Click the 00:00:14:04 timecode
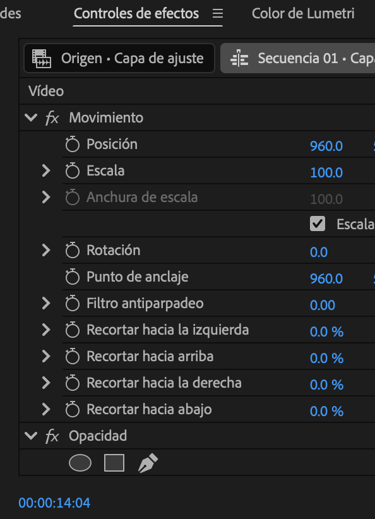 pos(54,503)
